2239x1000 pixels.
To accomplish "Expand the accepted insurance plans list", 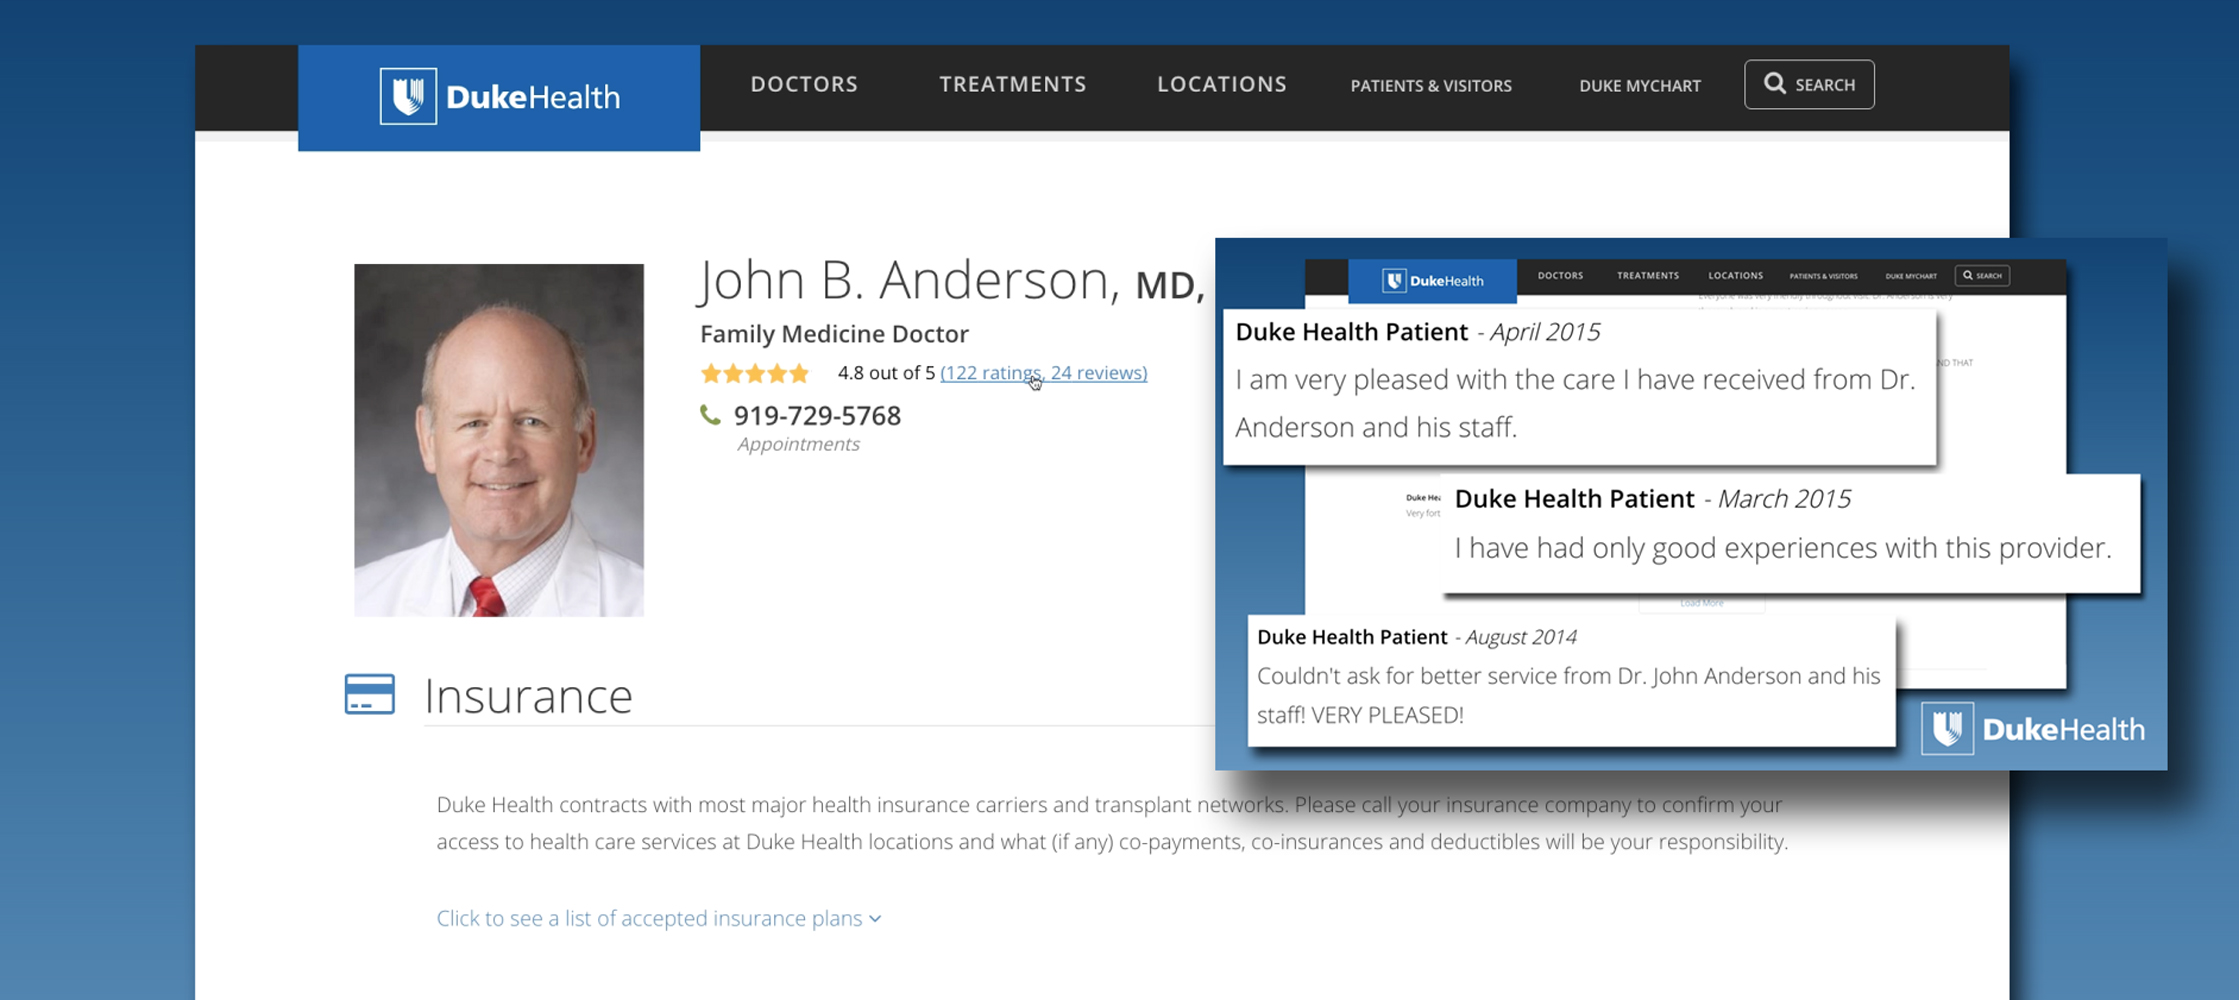I will 659,918.
